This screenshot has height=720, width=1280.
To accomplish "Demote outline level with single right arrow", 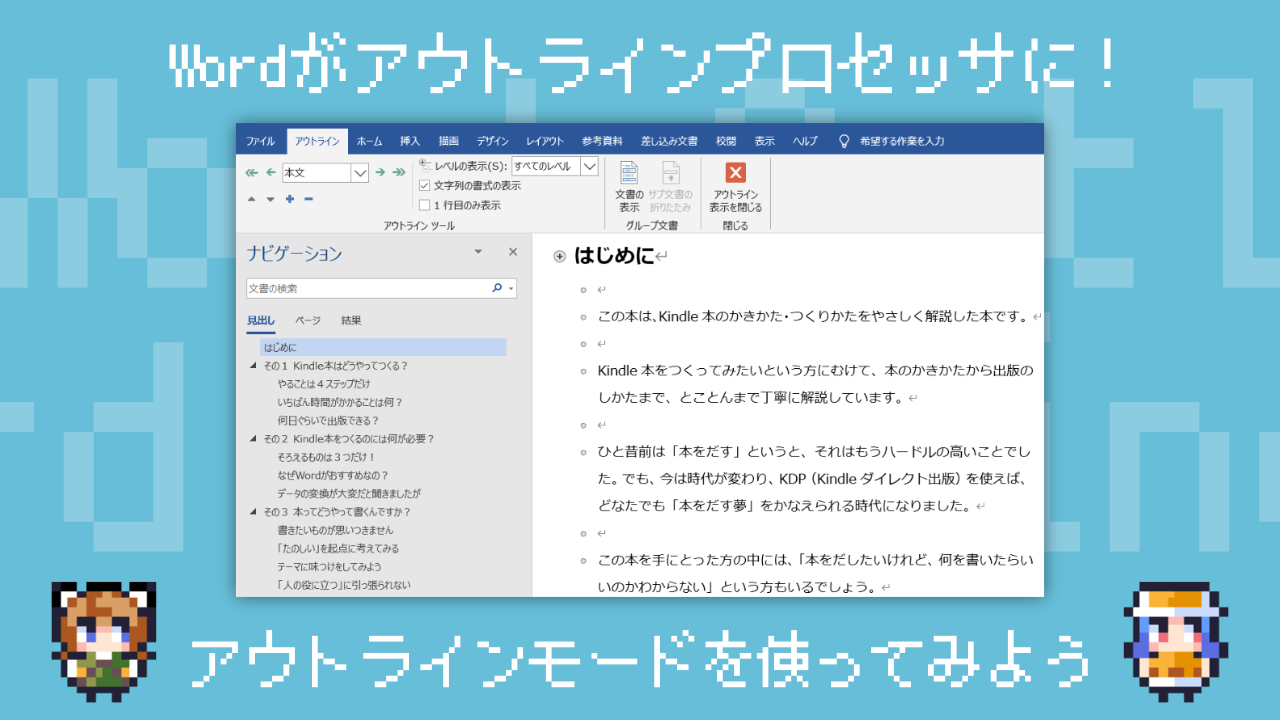I will [380, 172].
